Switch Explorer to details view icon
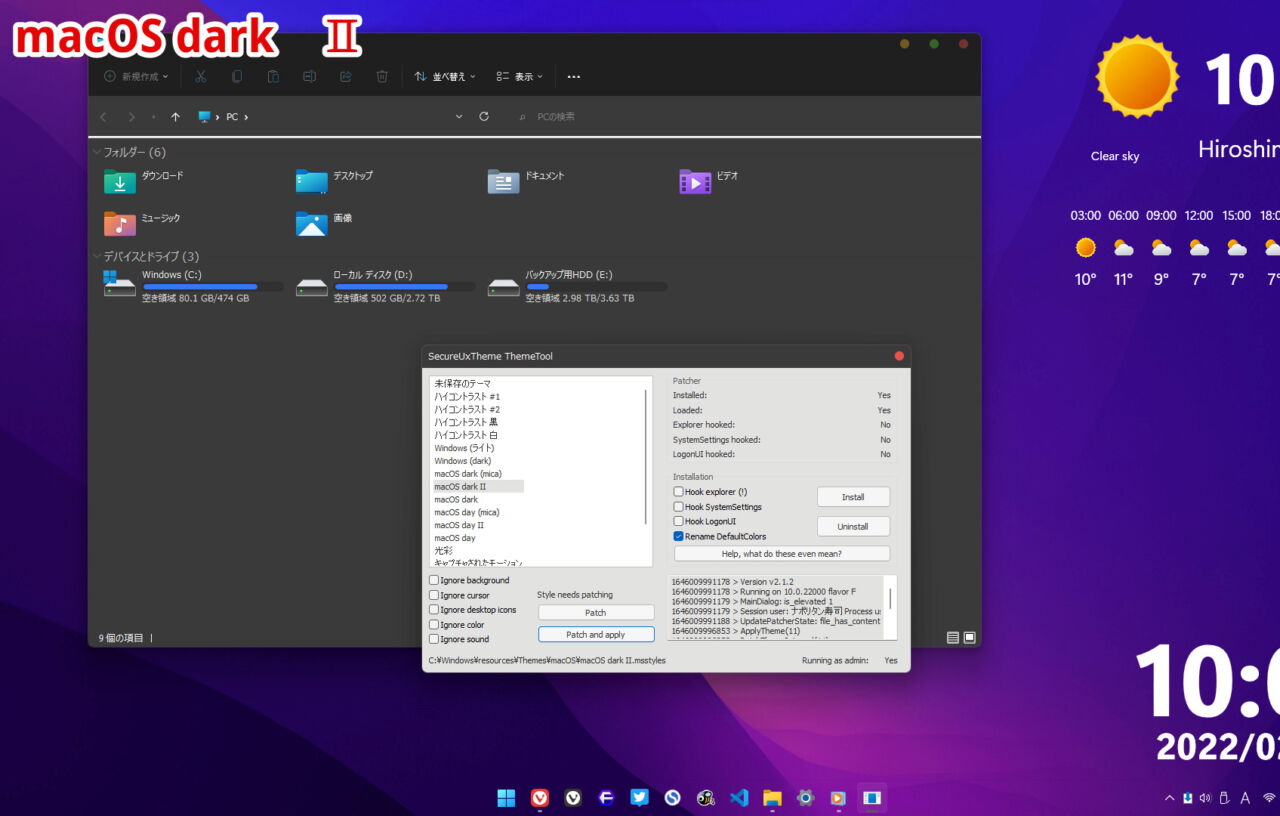Screen dimensions: 1280x816 click(953, 638)
